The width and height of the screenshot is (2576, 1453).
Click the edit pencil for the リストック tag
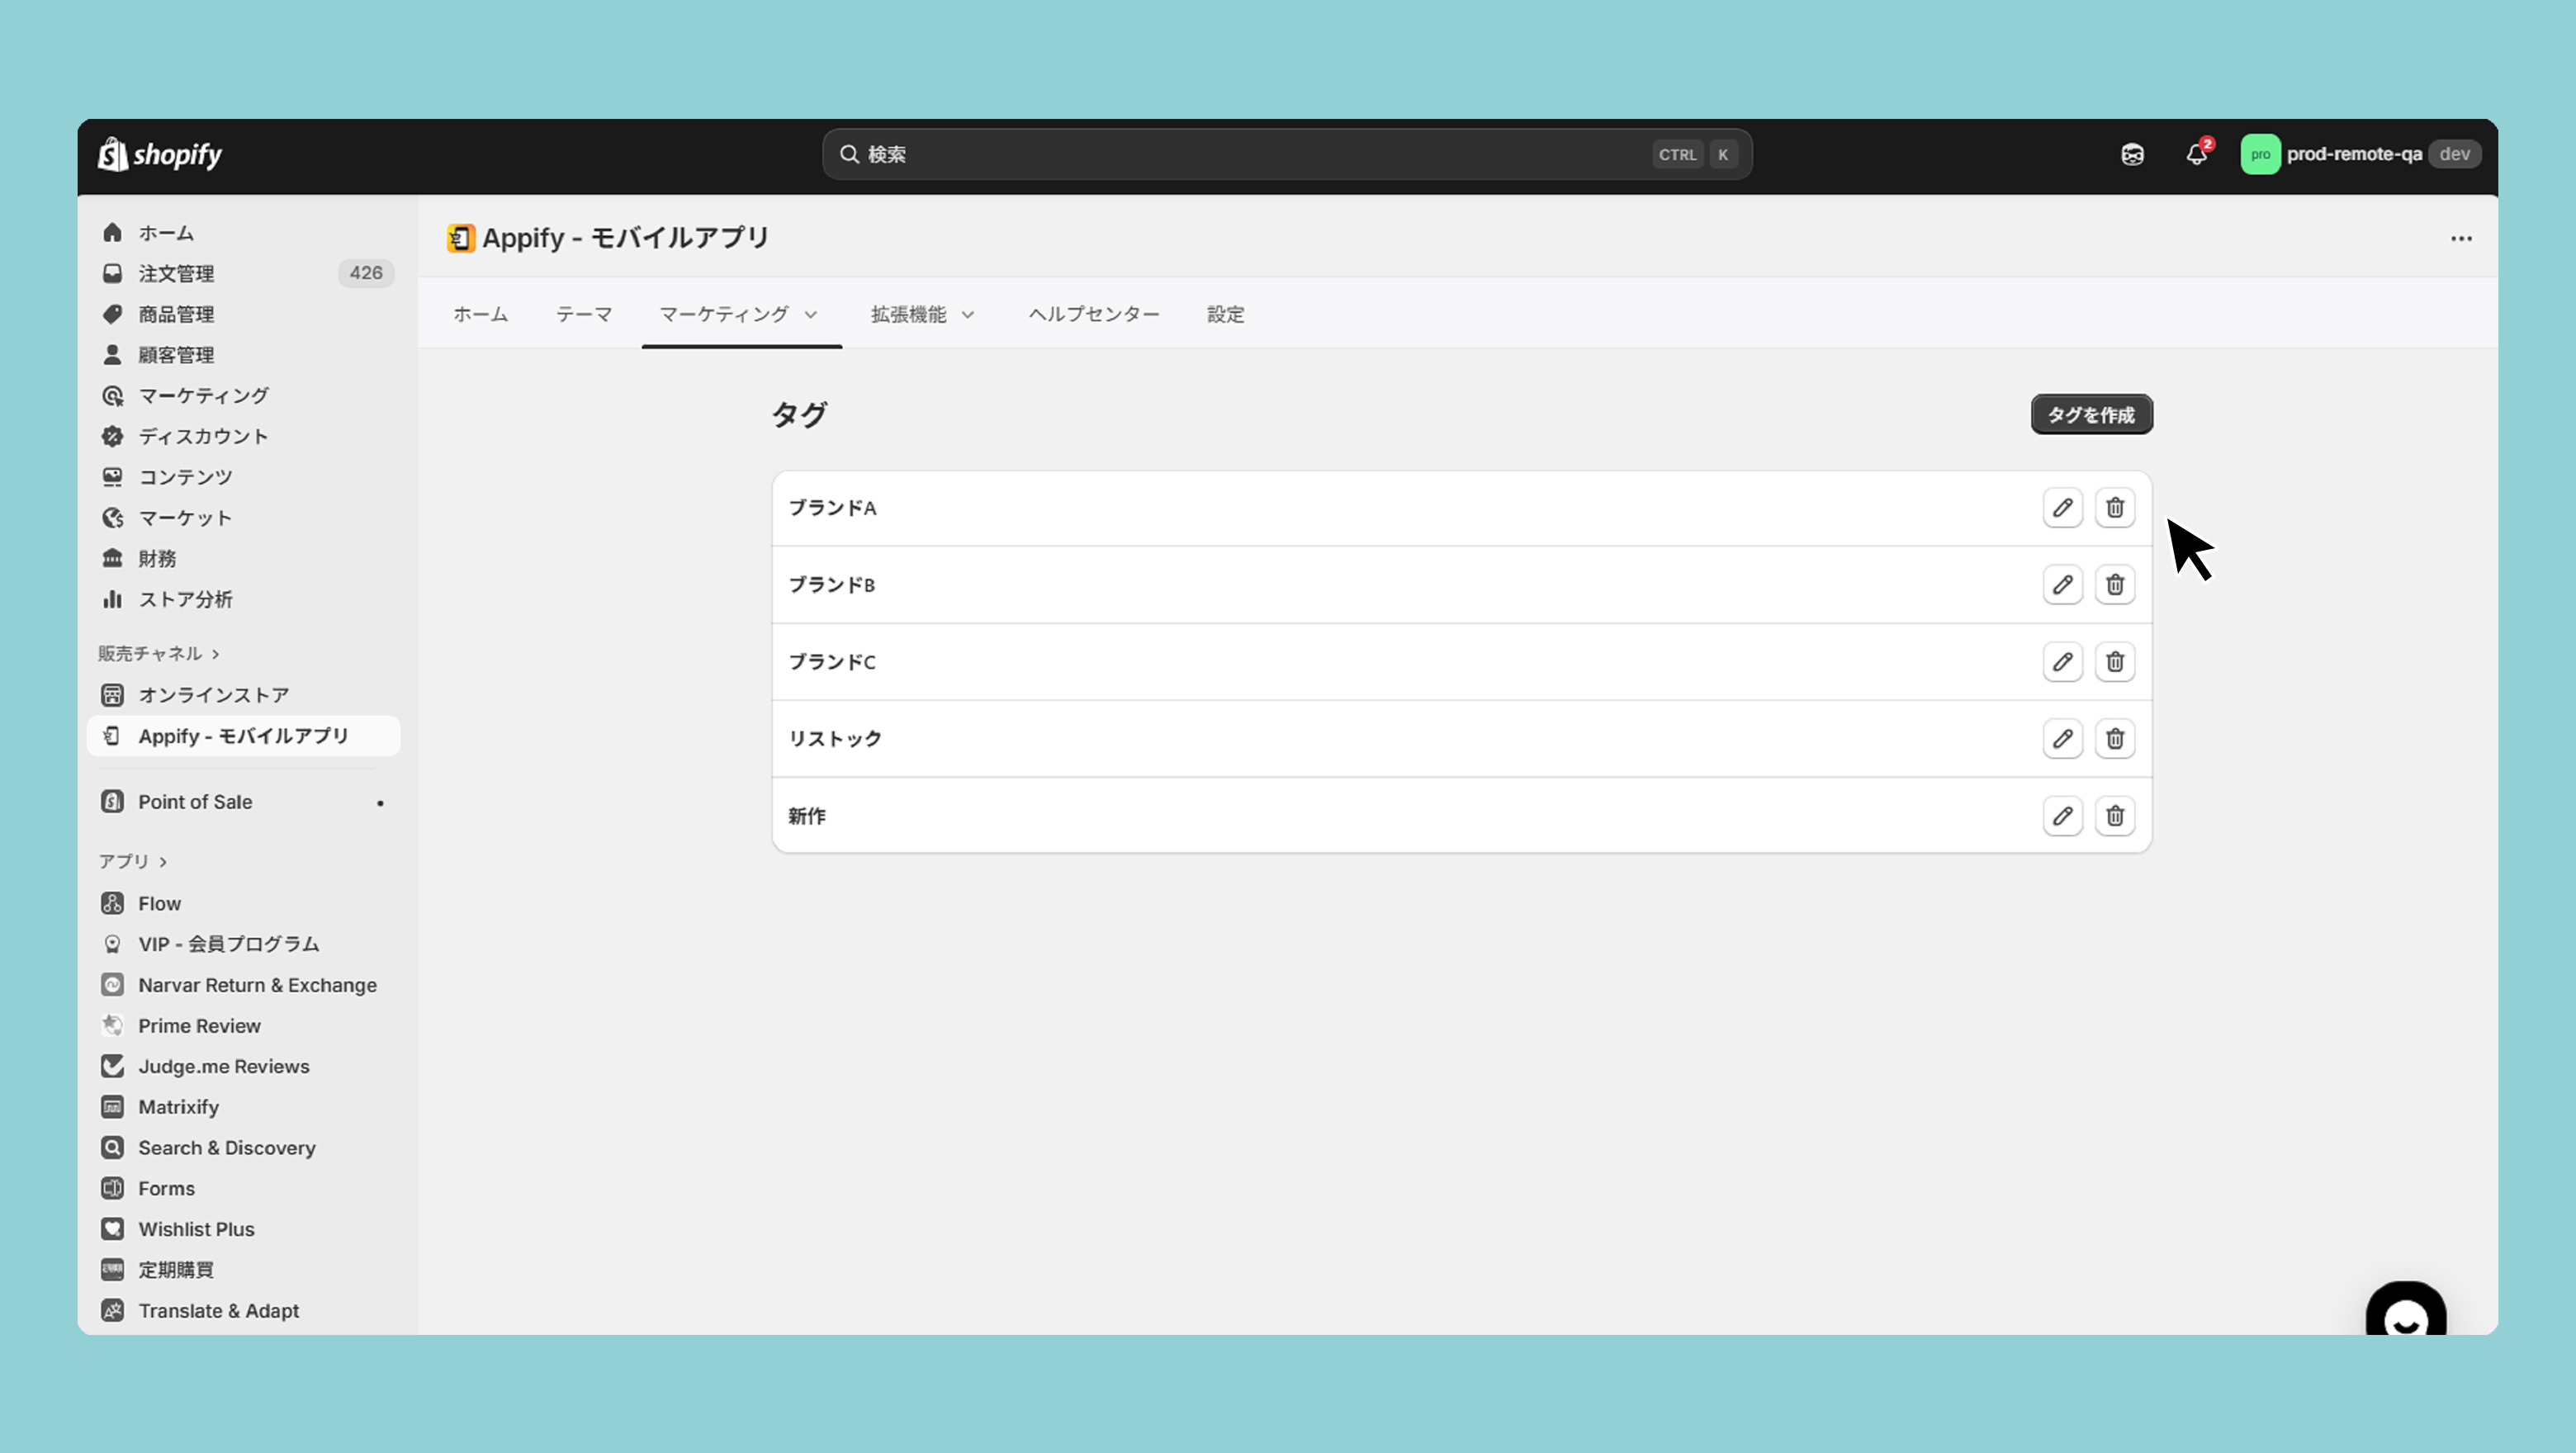[x=2062, y=739]
